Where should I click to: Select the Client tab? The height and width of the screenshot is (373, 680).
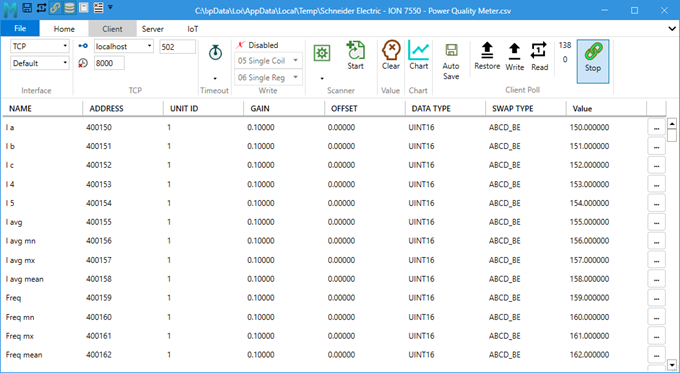(112, 29)
